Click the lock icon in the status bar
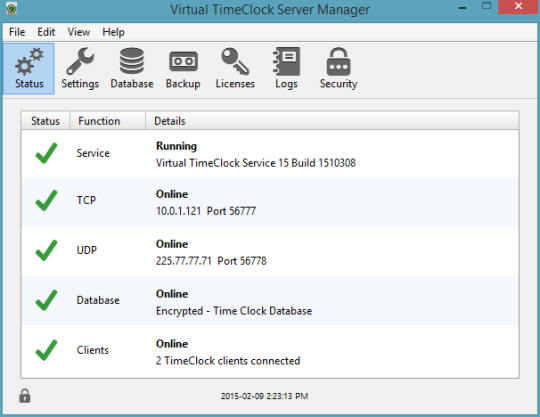 tap(24, 396)
